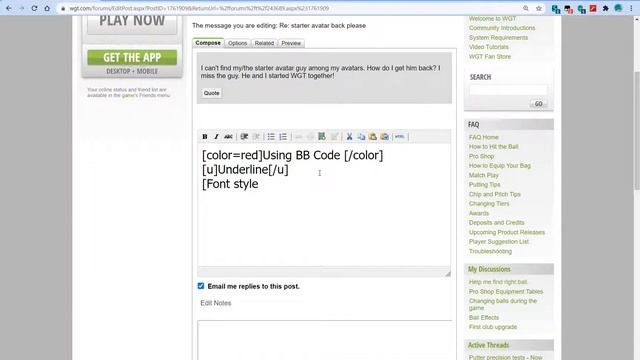Click the red pen extension icon
This screenshot has height=360, width=640.
(x=593, y=8)
